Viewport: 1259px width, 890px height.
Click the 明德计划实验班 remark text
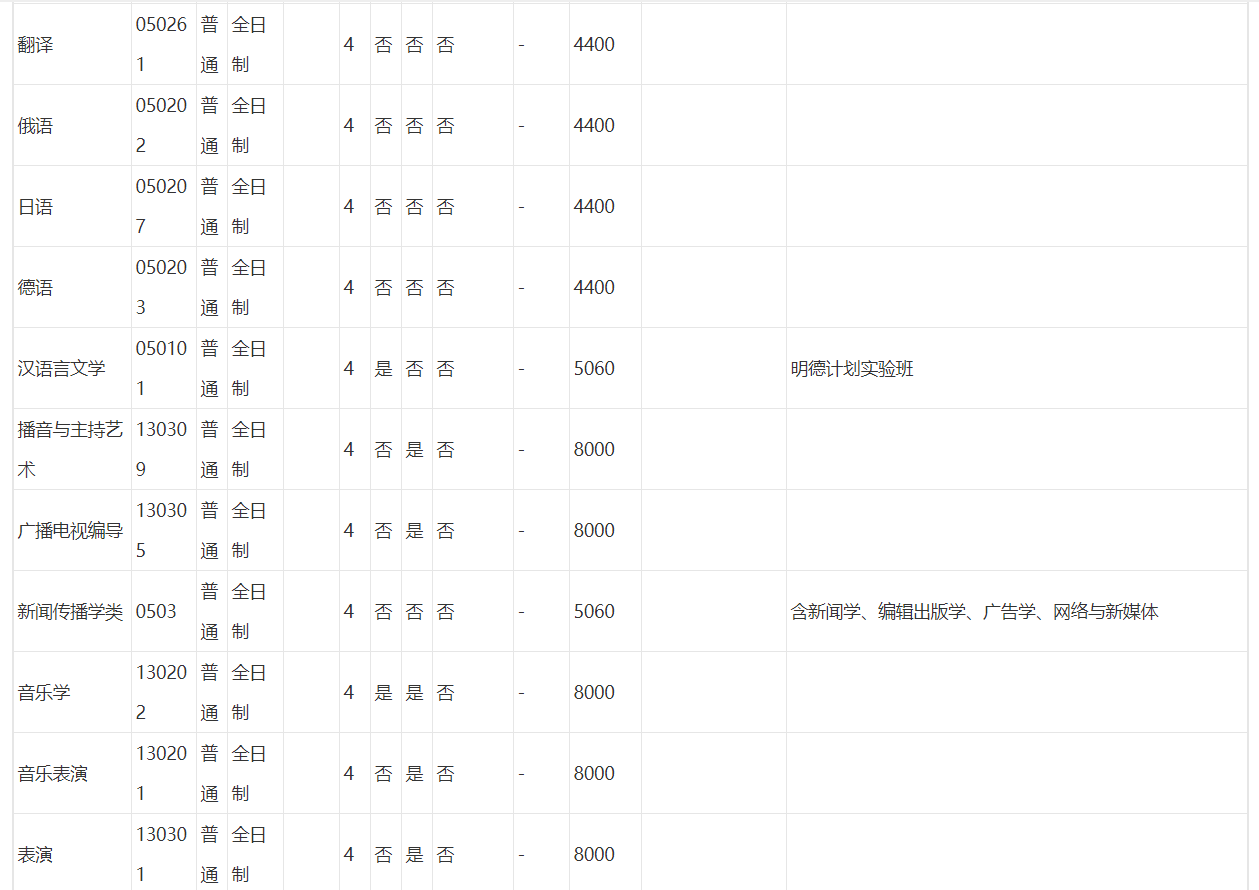(852, 369)
